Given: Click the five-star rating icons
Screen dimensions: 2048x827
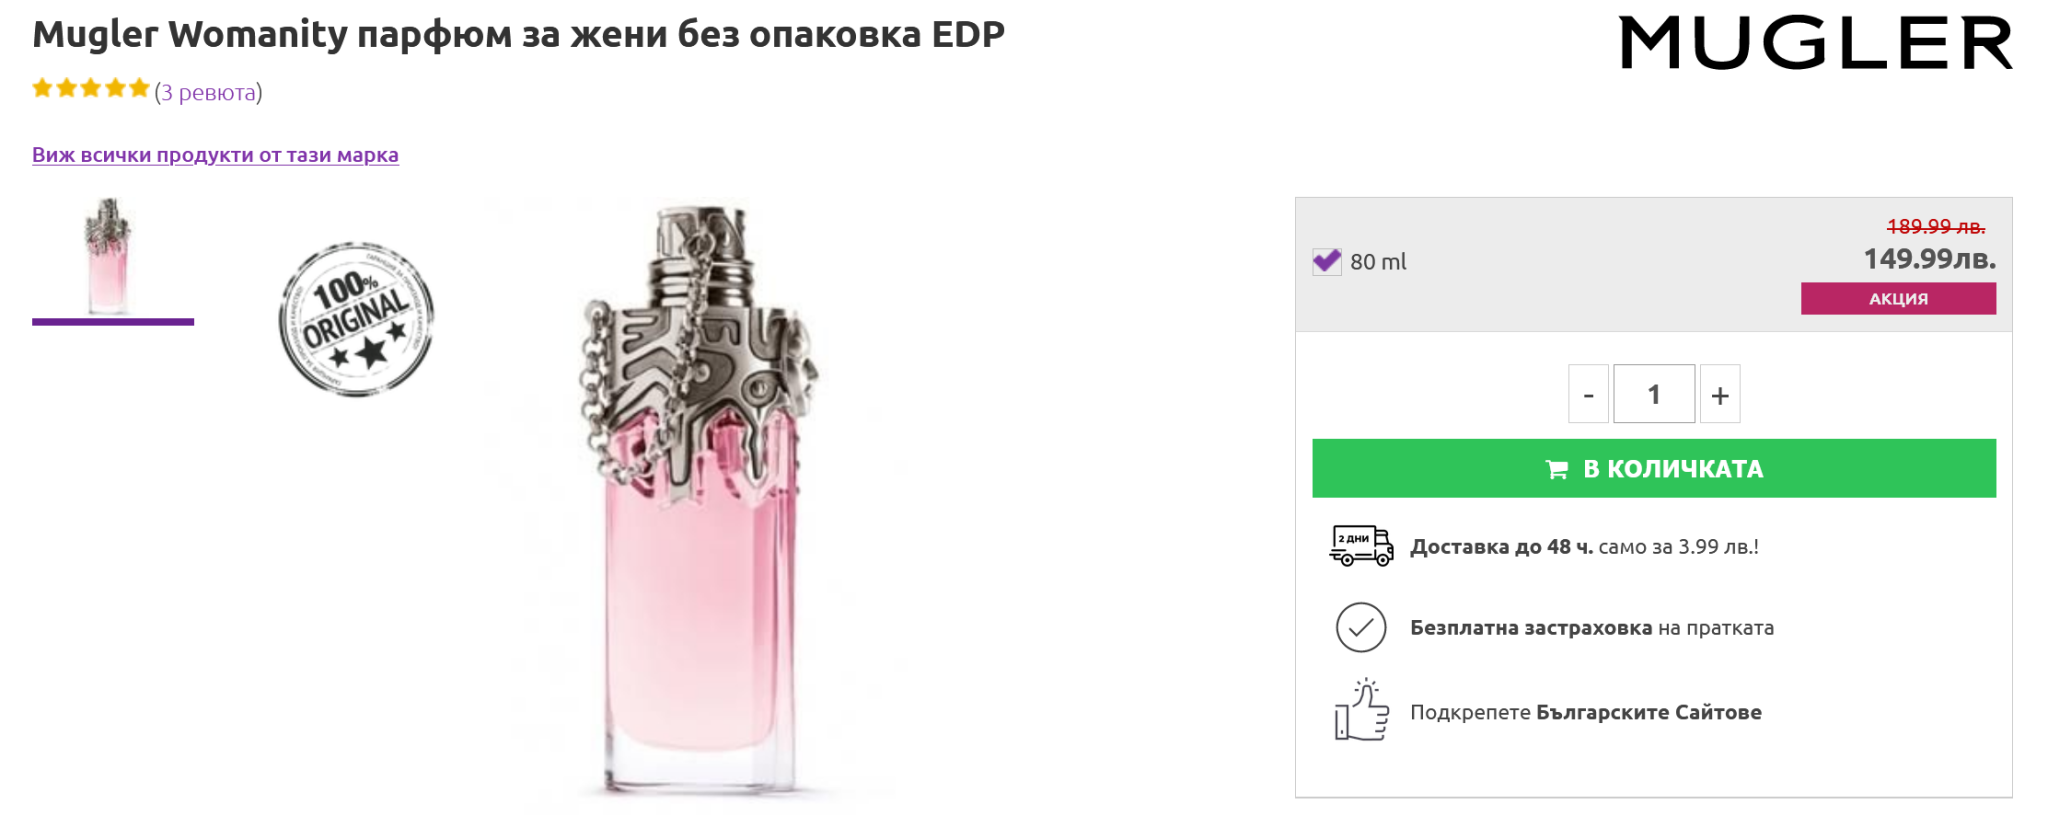Looking at the screenshot, I should pos(91,89).
